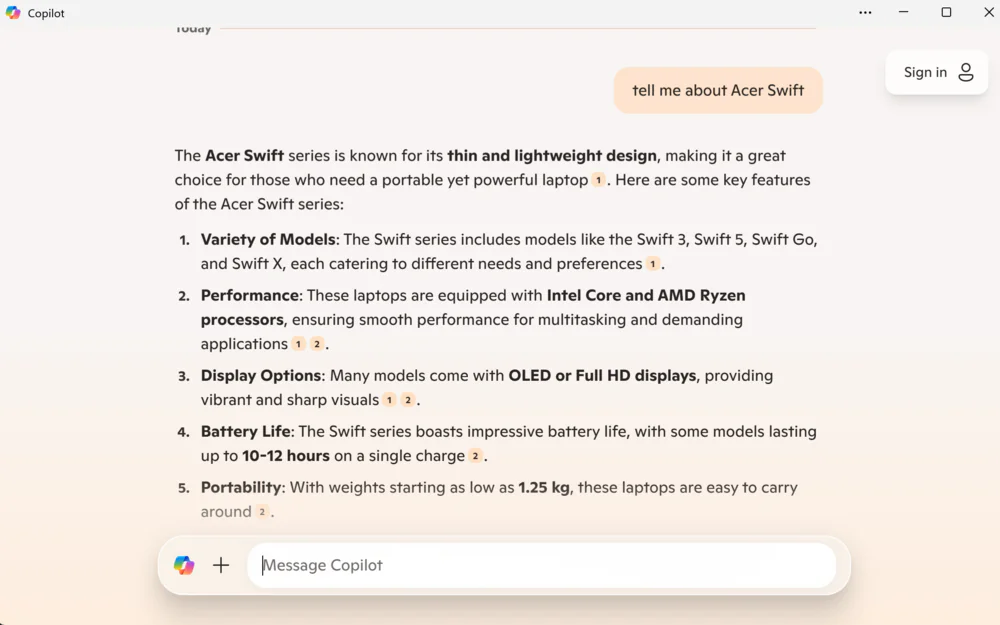Click the Copilot logo in the title bar
Viewport: 1000px width, 625px height.
[x=13, y=13]
